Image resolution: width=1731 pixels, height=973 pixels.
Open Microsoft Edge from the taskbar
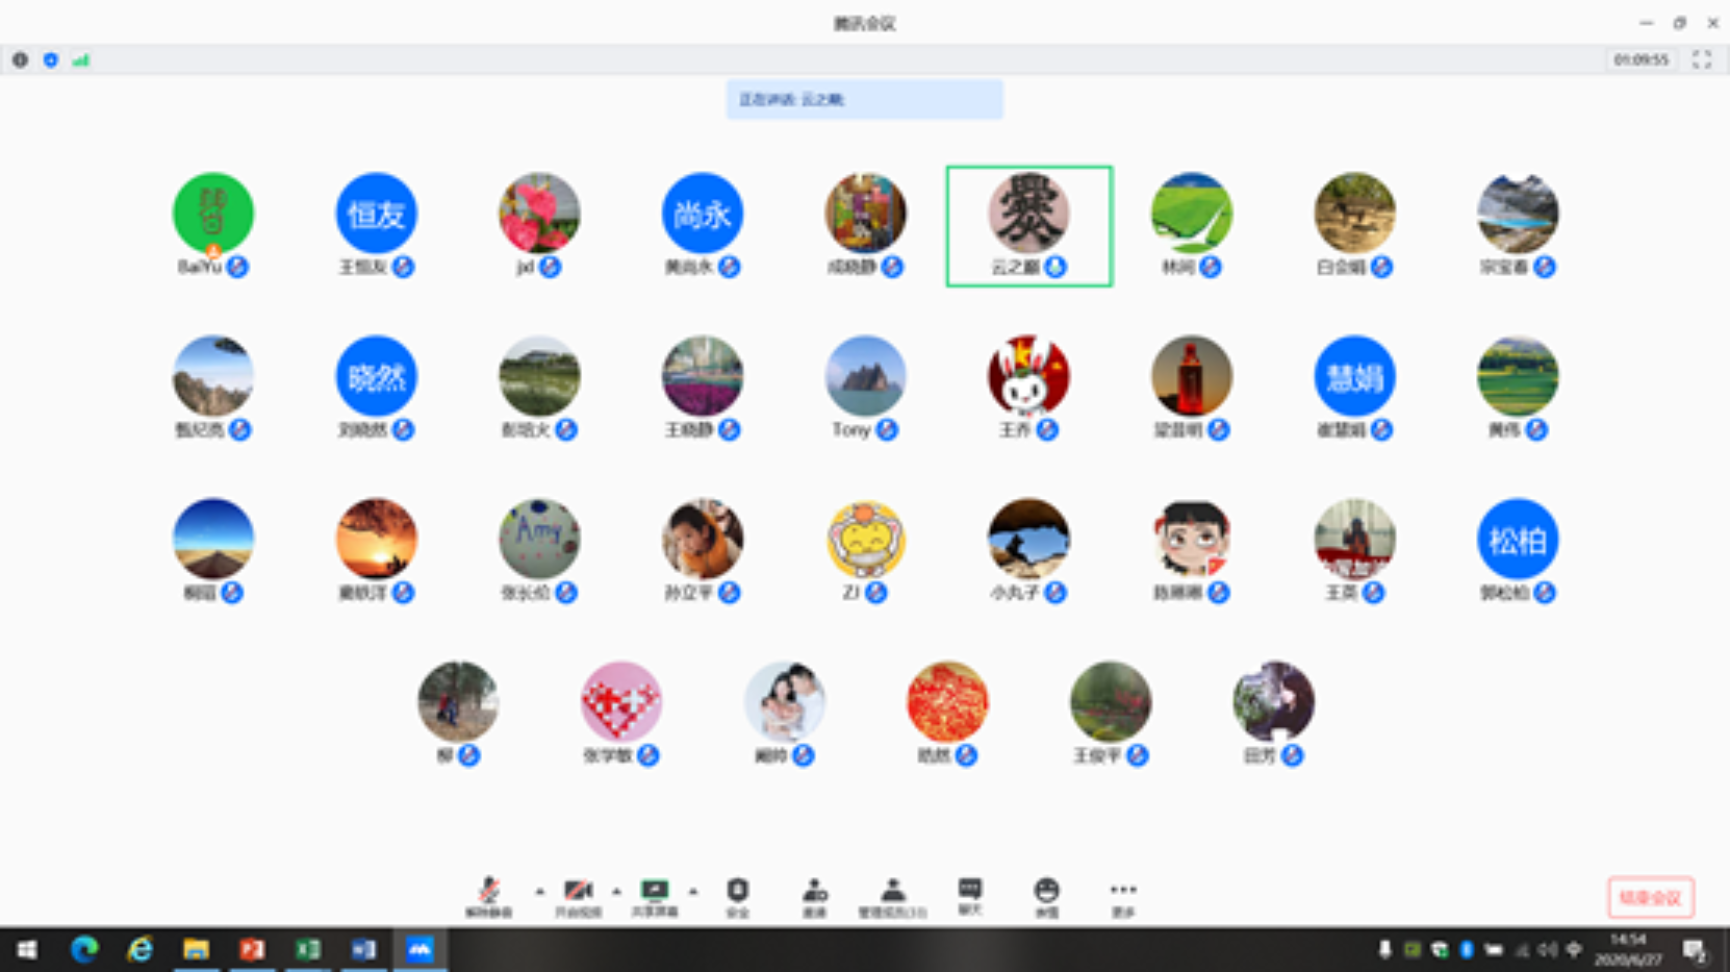coord(84,949)
